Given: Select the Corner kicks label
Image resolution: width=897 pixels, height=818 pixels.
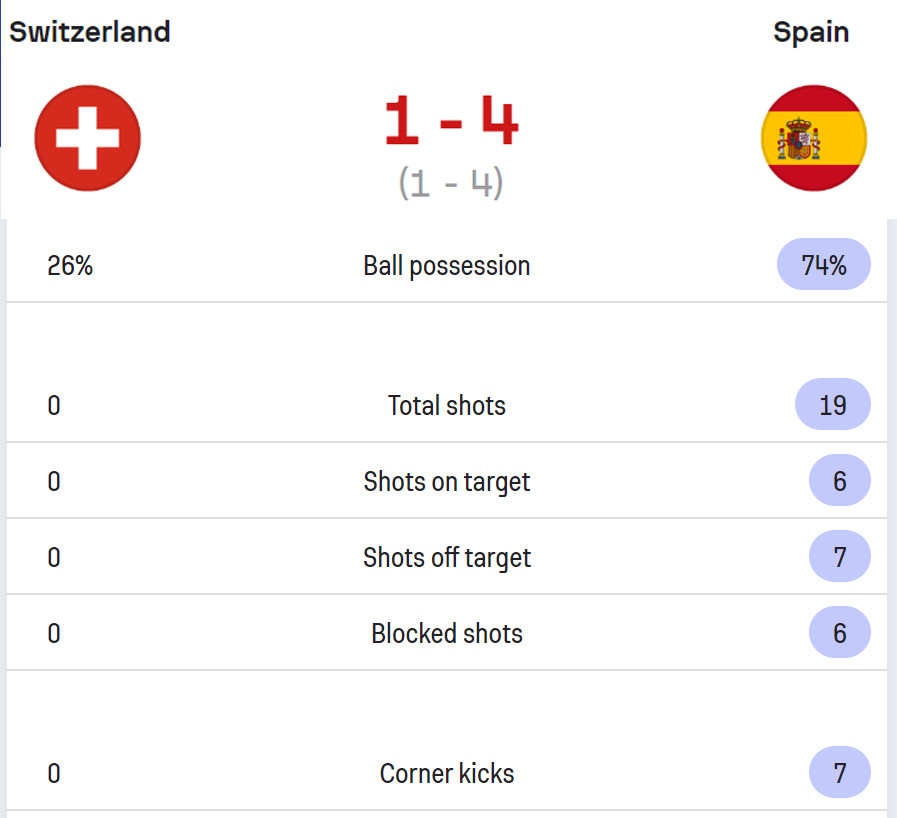Looking at the screenshot, I should pyautogui.click(x=447, y=774).
